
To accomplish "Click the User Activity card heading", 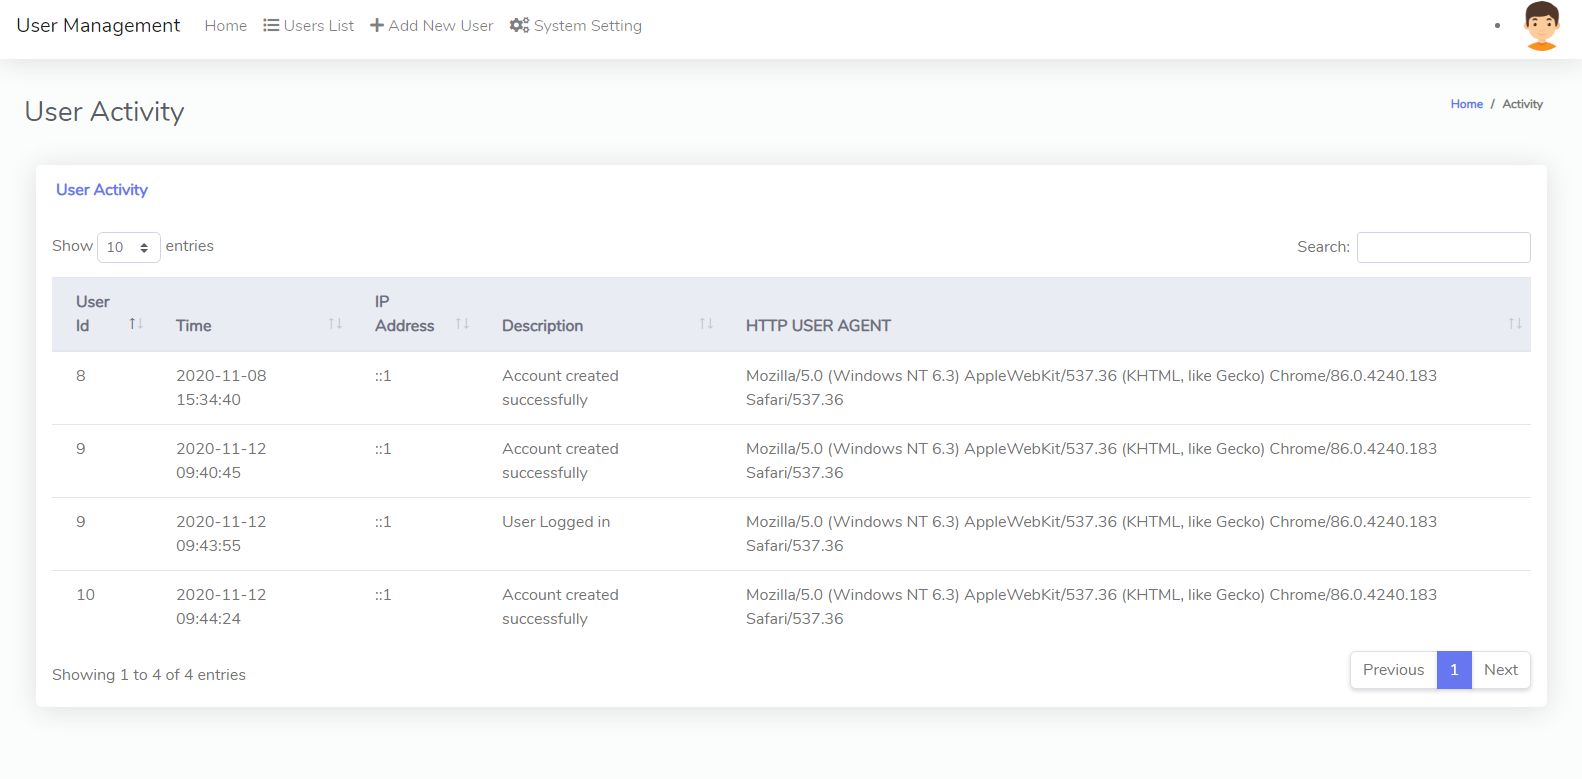I will pos(102,190).
